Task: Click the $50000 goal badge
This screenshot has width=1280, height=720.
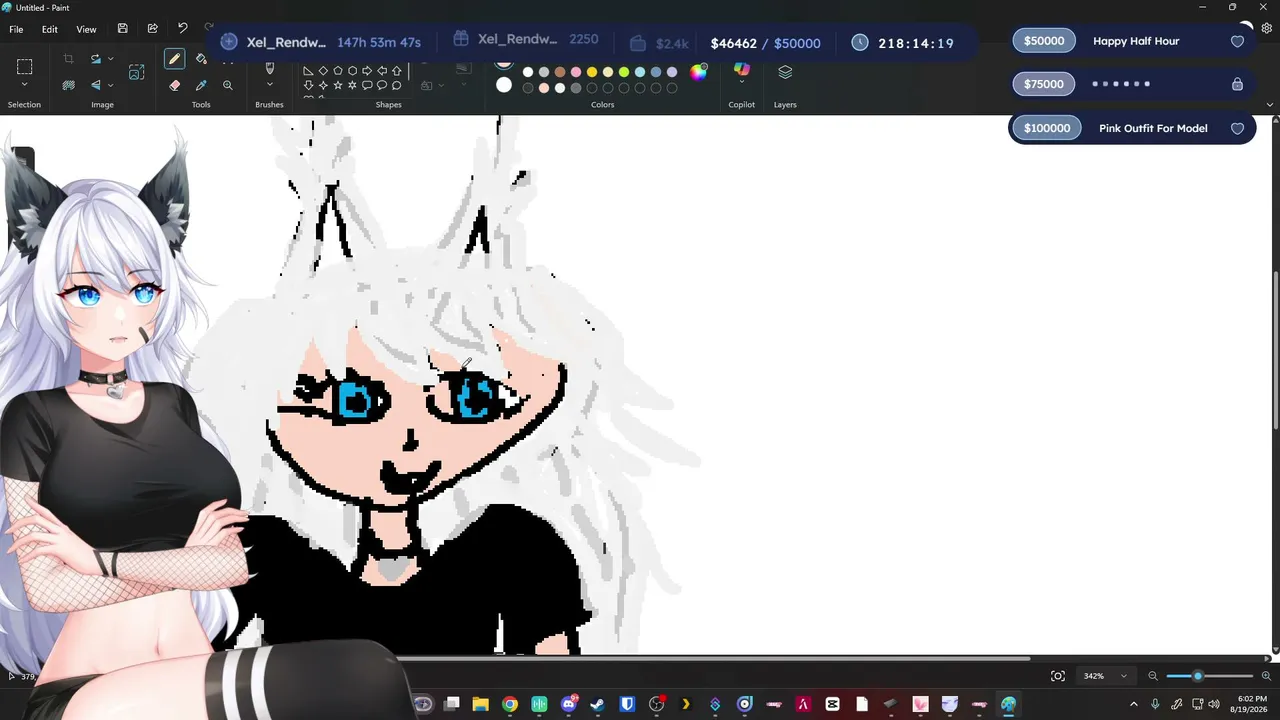Action: click(1044, 41)
